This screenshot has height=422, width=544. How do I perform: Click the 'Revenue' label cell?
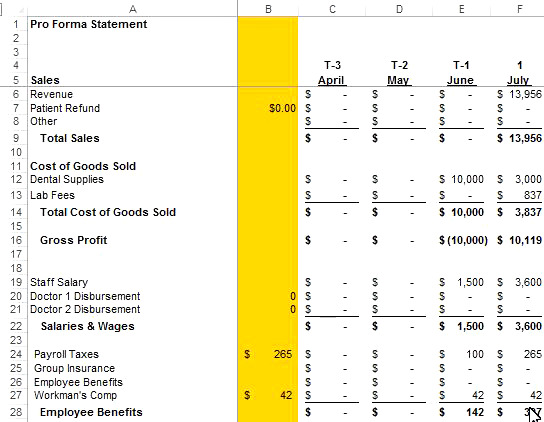pyautogui.click(x=51, y=94)
